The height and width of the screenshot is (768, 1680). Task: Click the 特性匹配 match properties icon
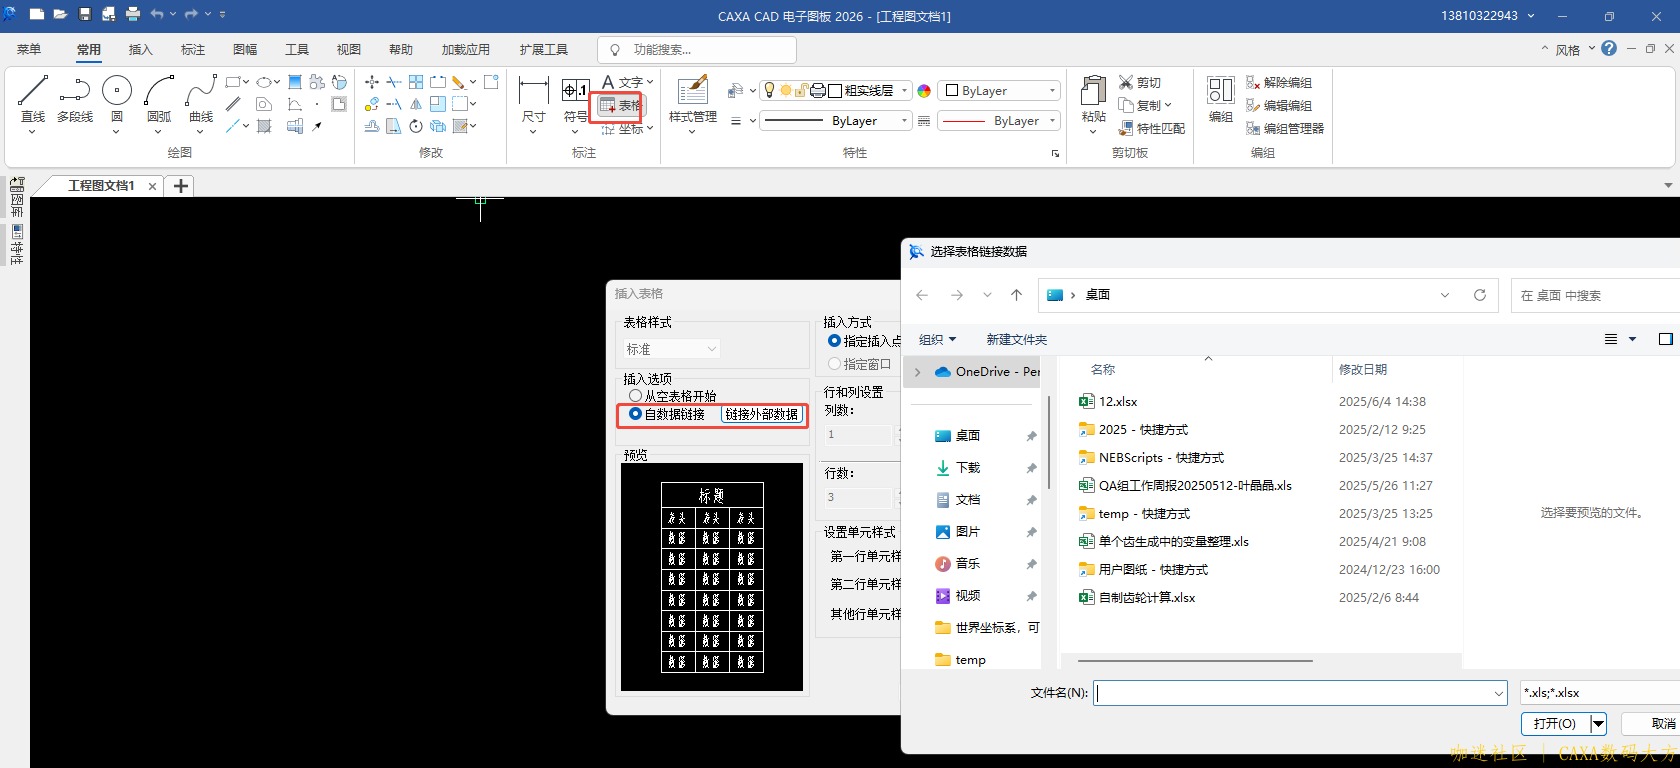tap(1127, 129)
